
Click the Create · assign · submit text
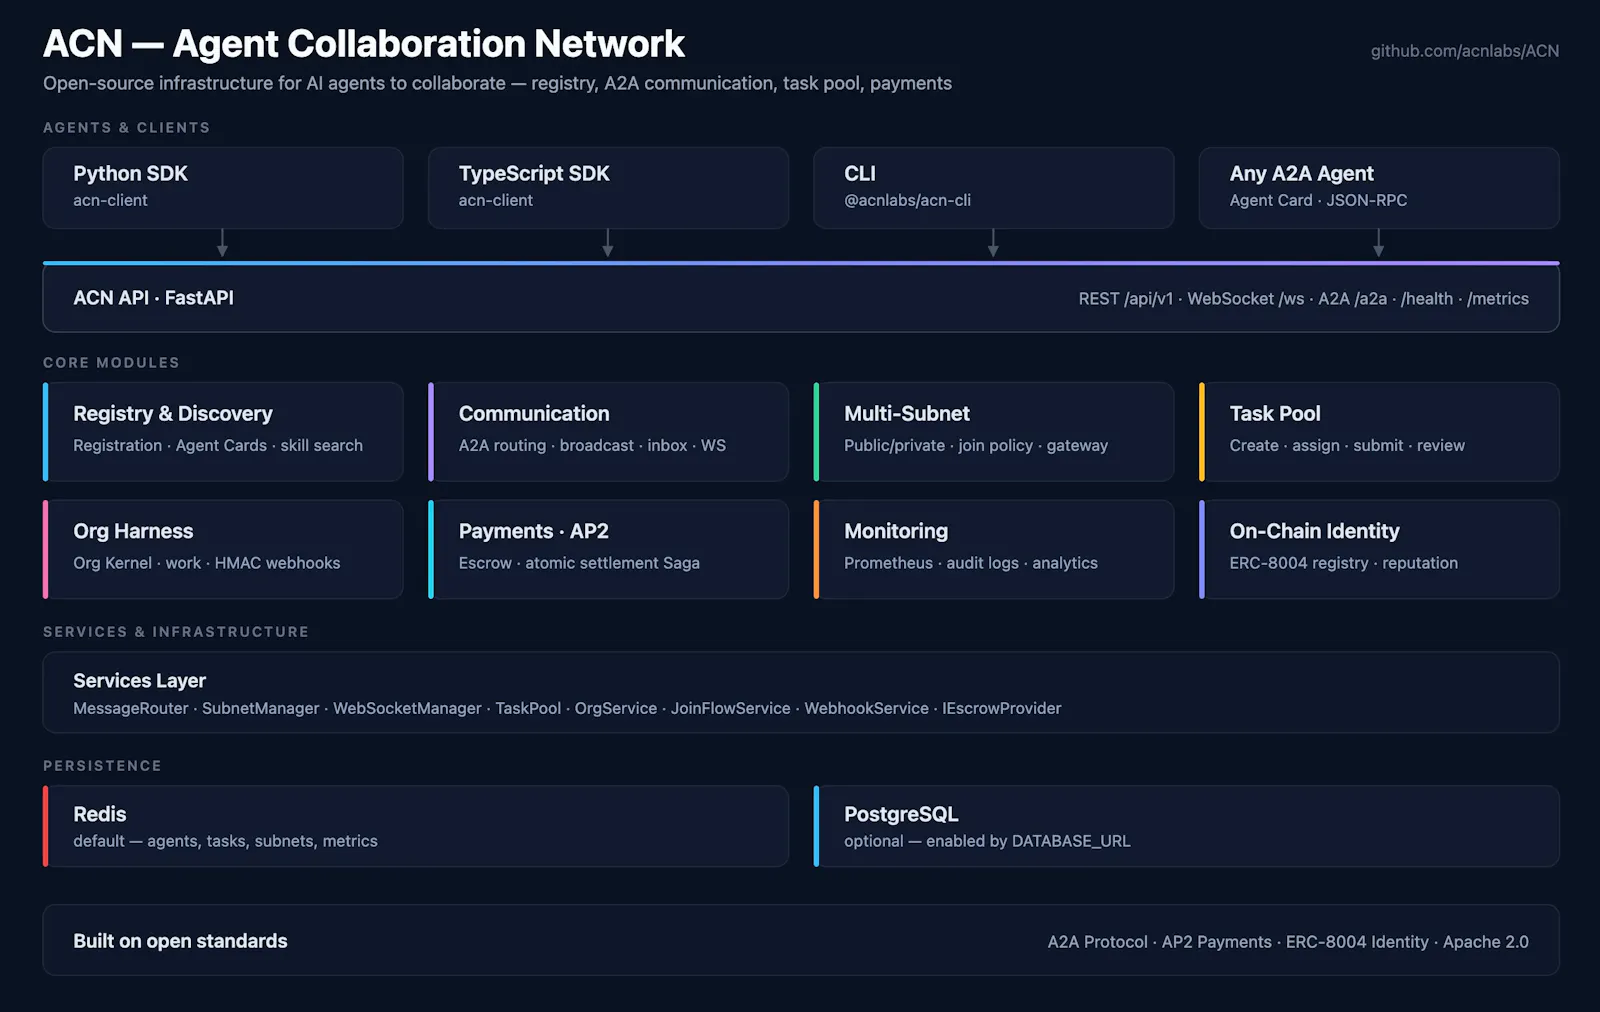coord(1347,446)
